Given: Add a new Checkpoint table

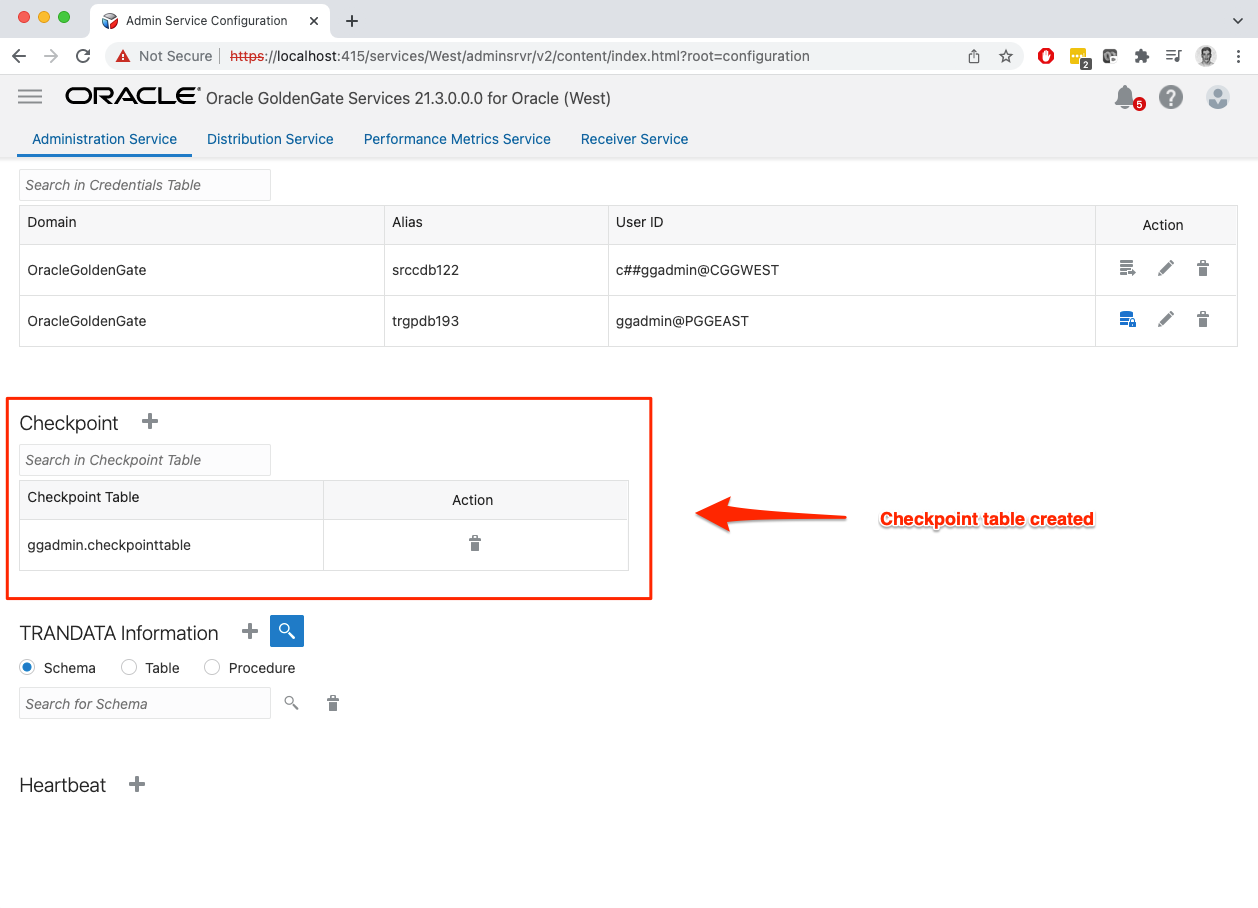Looking at the screenshot, I should [150, 422].
